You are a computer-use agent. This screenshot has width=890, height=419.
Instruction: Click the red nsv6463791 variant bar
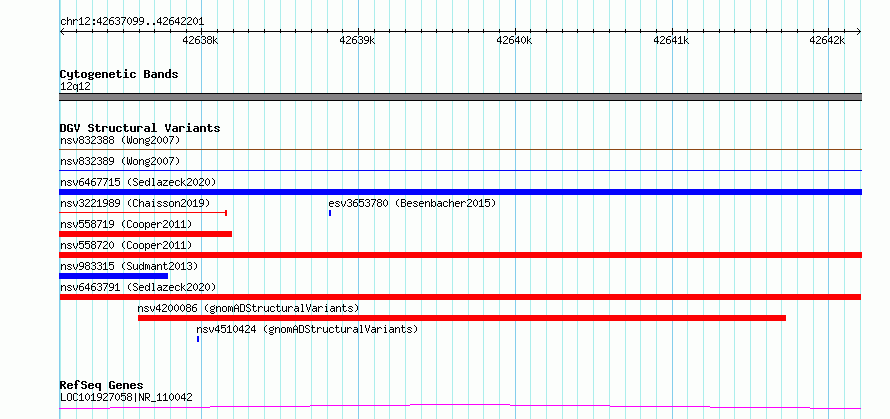point(460,297)
